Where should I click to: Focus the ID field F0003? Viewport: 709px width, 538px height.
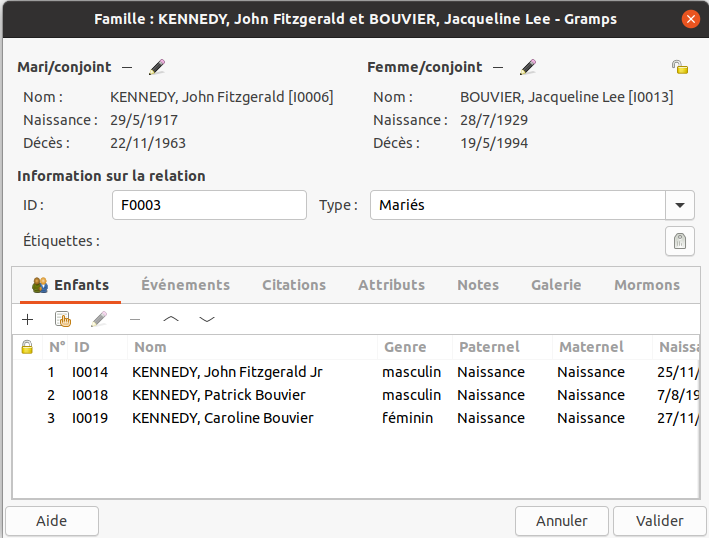pyautogui.click(x=209, y=205)
